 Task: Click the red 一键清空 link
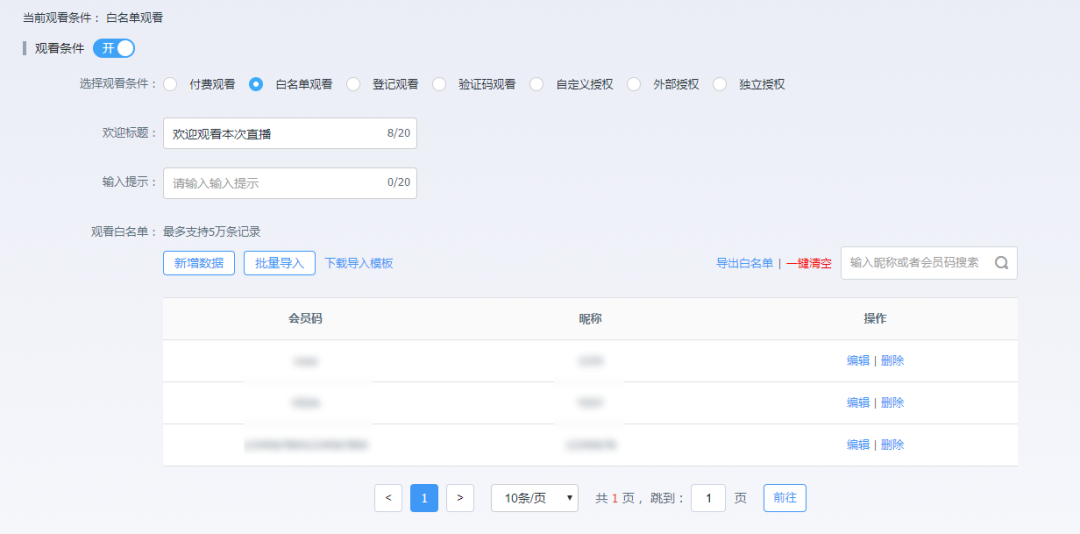(809, 263)
